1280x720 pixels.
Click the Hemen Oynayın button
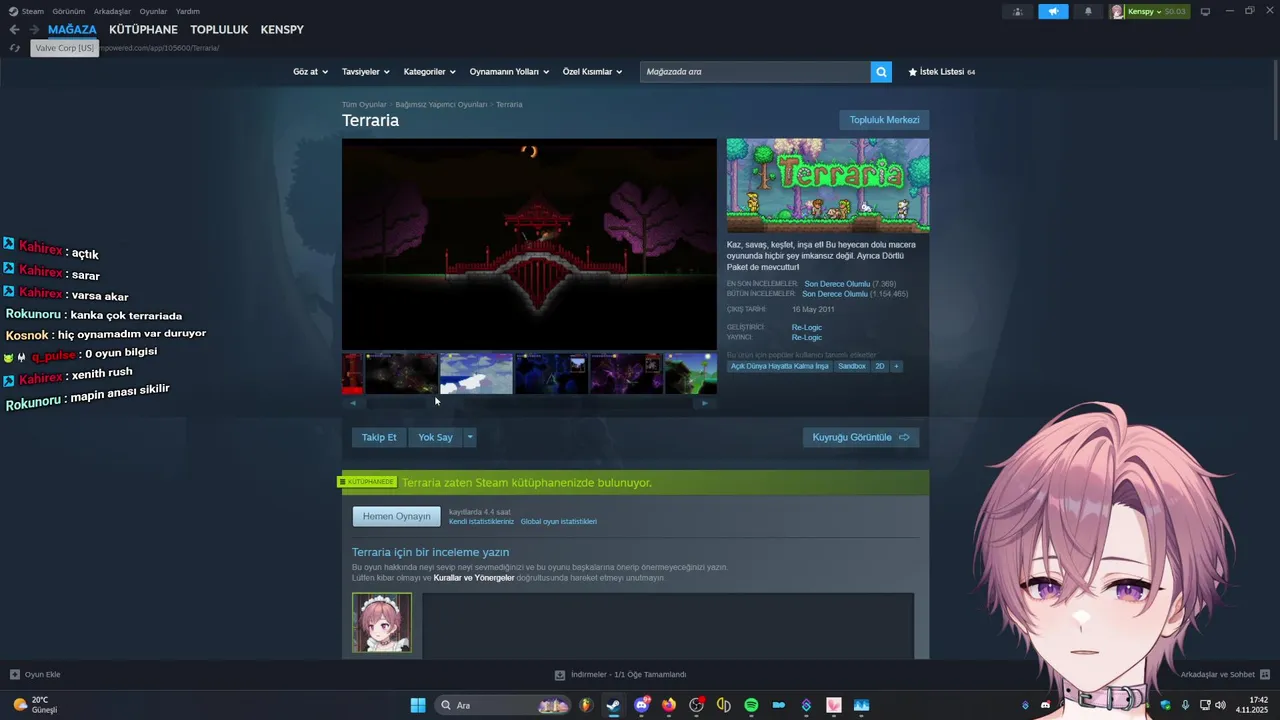(396, 516)
